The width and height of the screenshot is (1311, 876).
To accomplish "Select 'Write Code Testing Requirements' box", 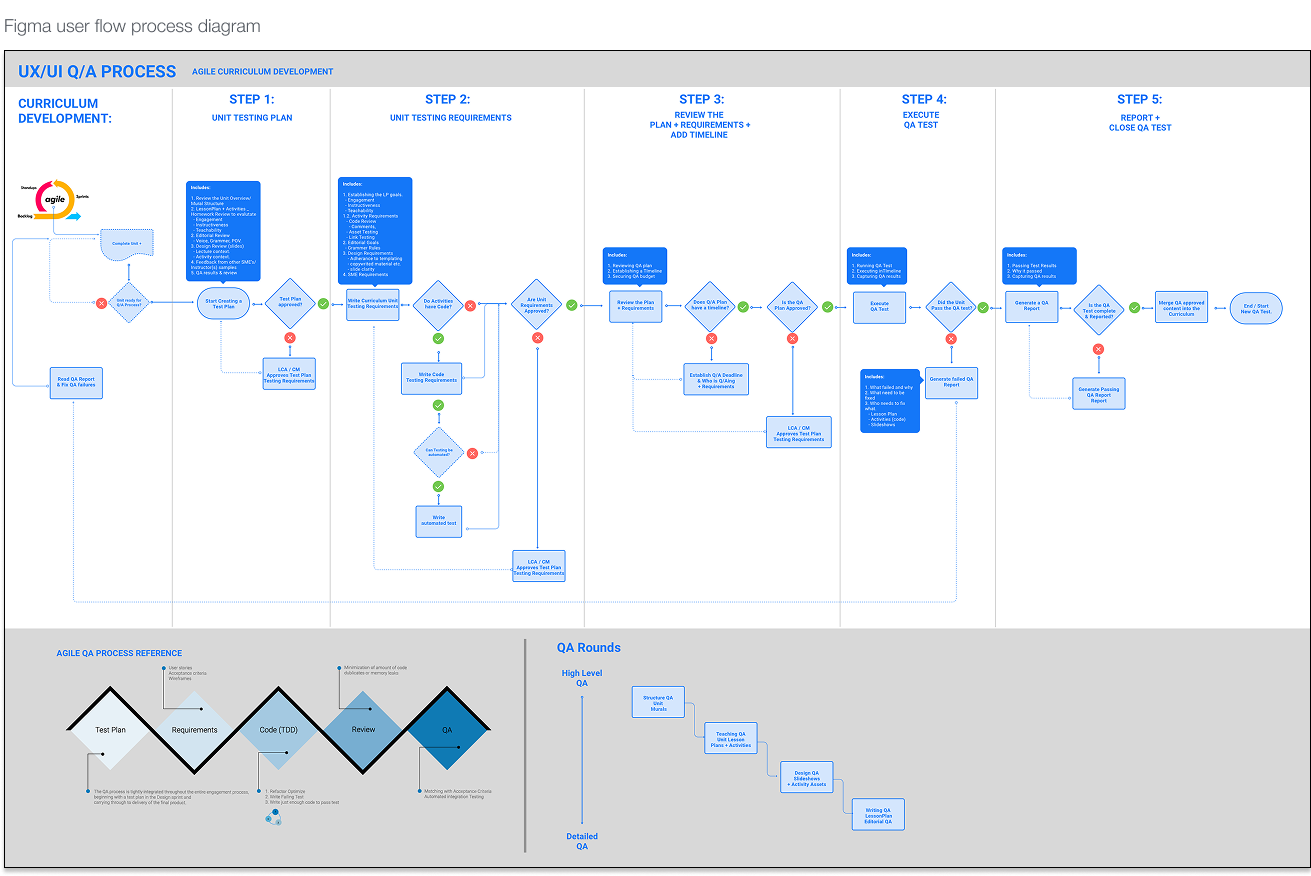I will click(x=431, y=378).
